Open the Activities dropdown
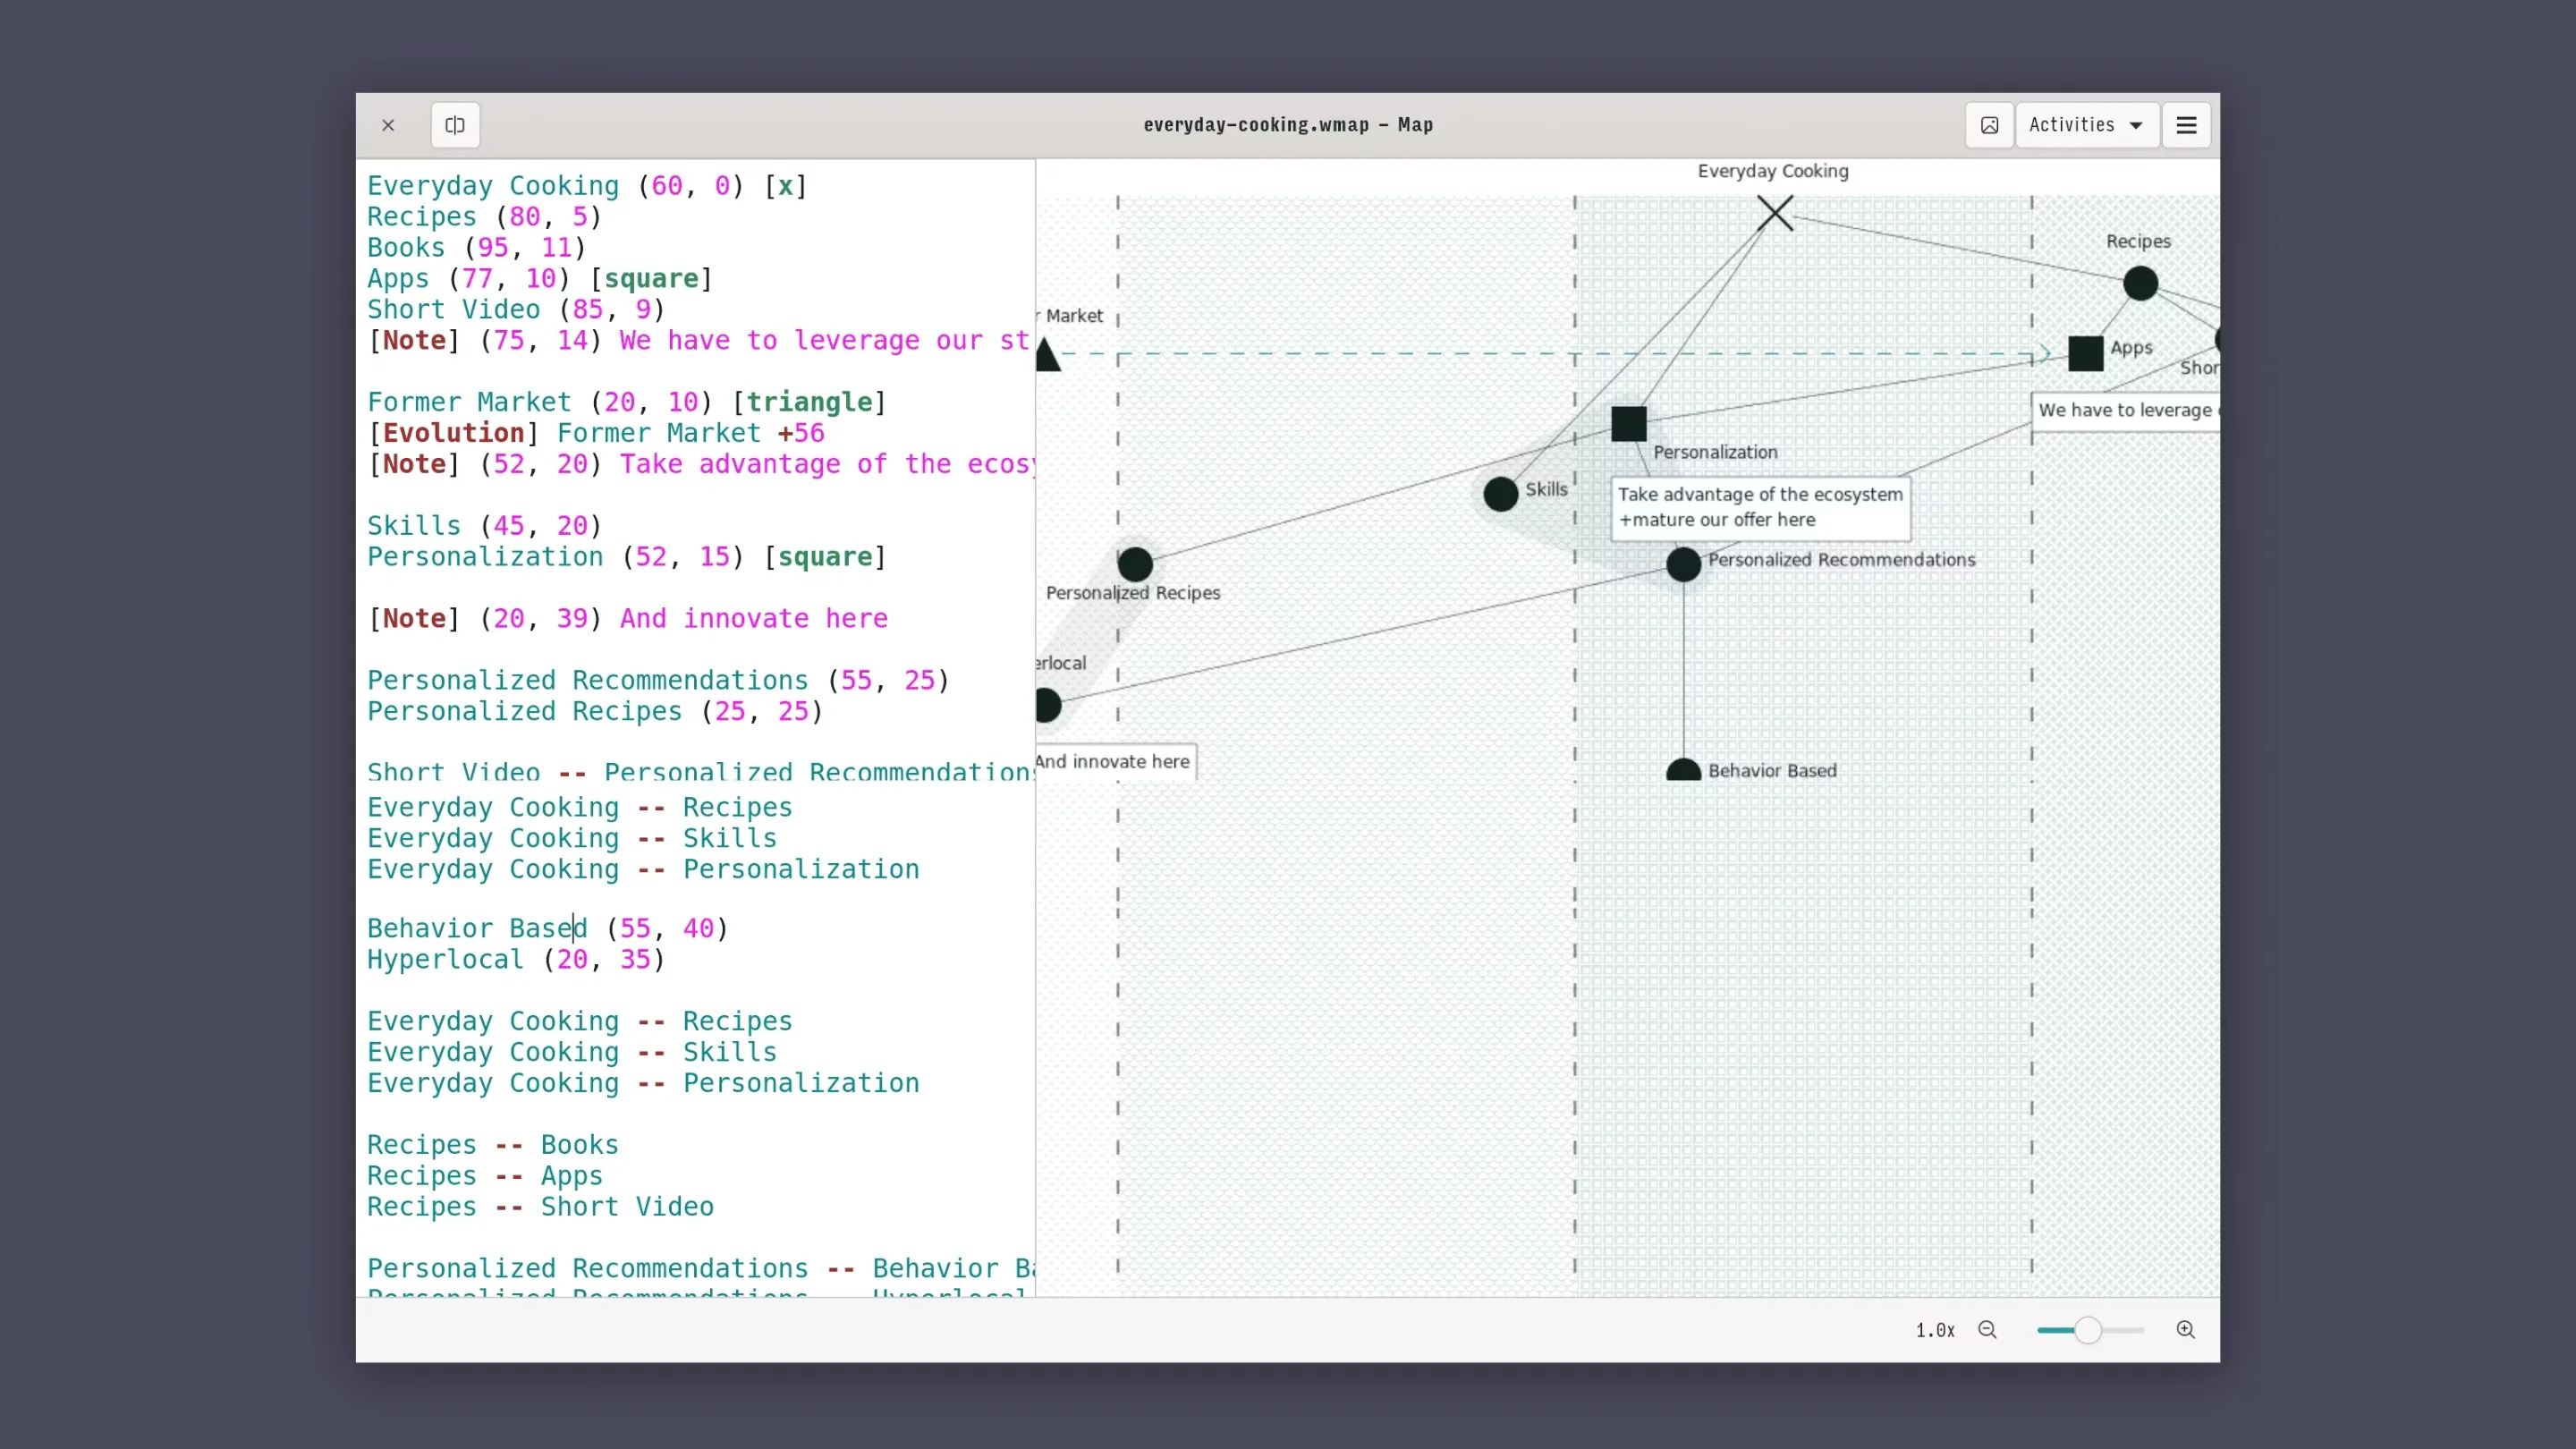Viewport: 2576px width, 1449px height. click(x=2086, y=125)
